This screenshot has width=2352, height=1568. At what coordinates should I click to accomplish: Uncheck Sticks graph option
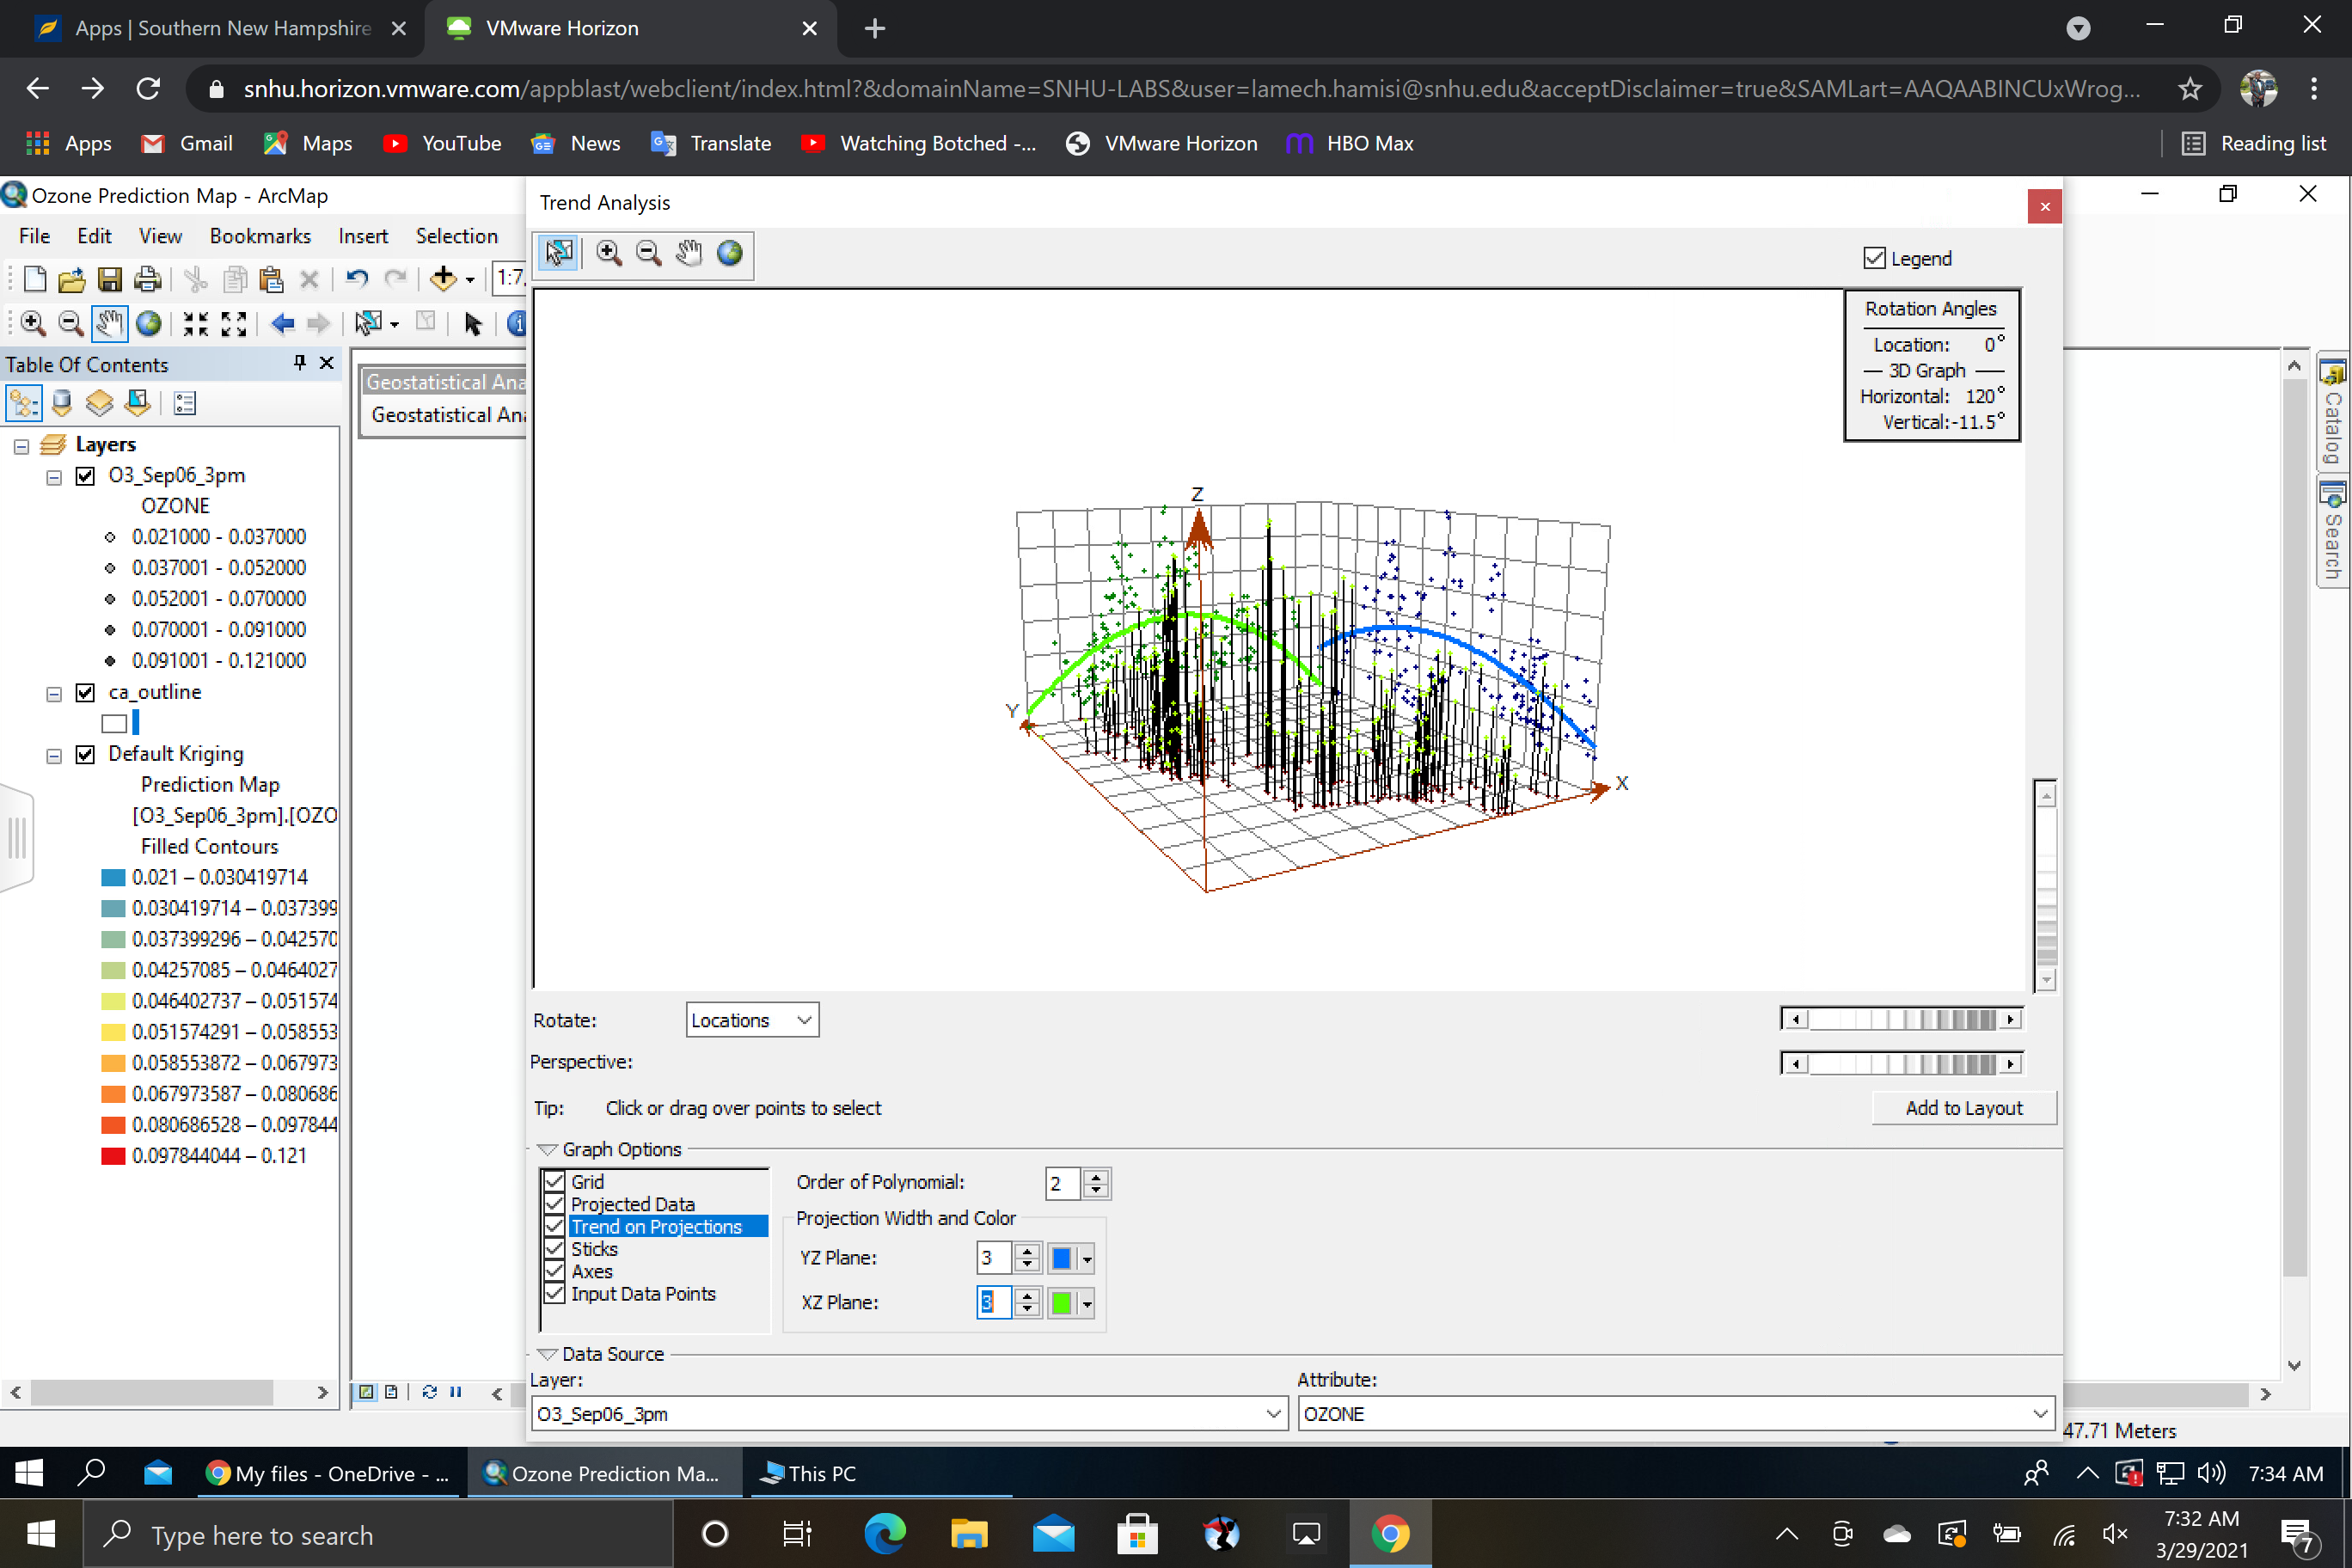tap(555, 1248)
